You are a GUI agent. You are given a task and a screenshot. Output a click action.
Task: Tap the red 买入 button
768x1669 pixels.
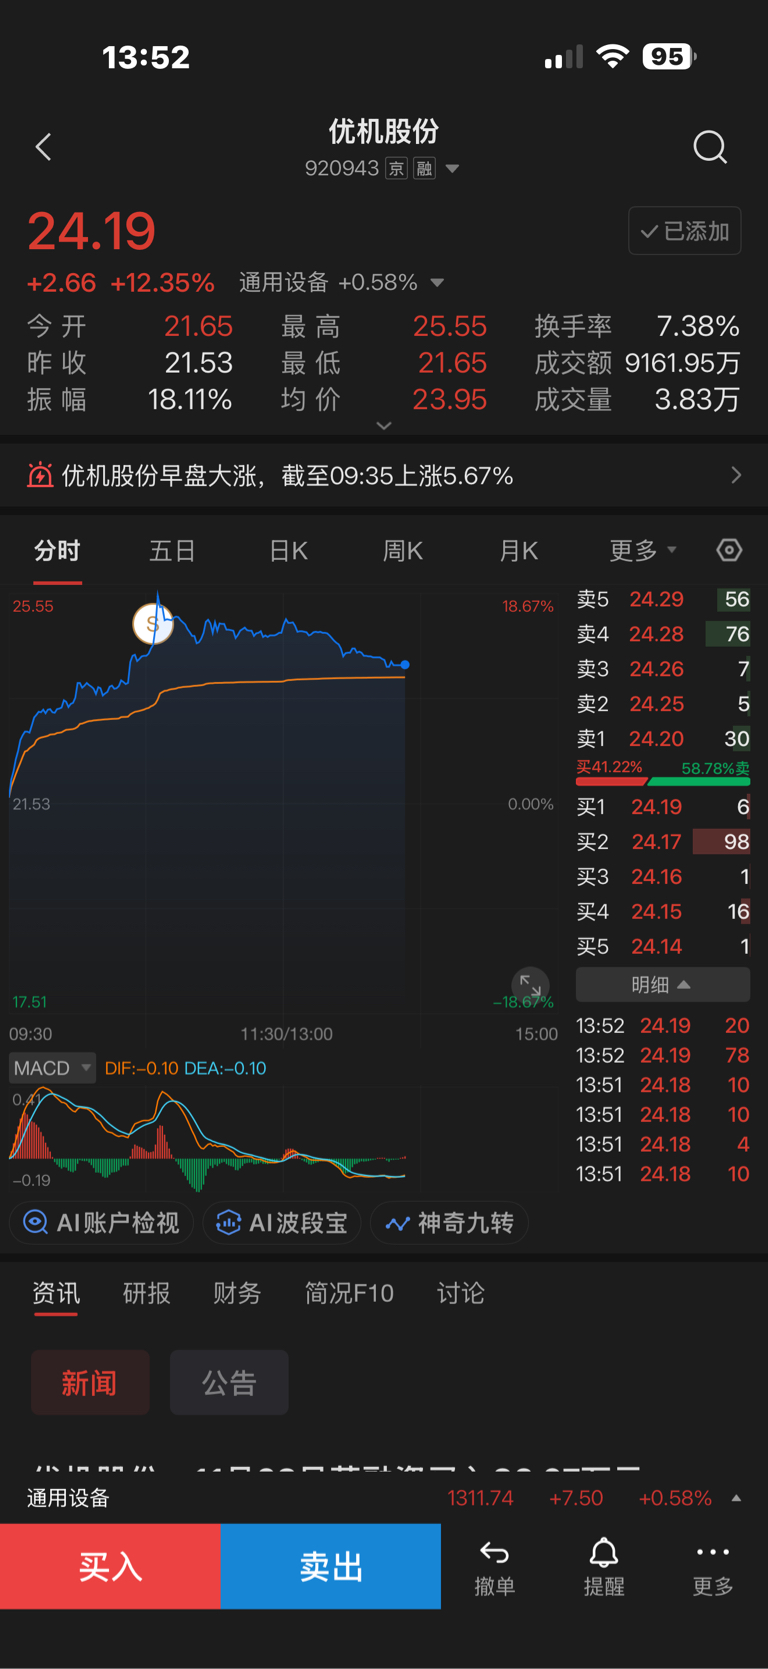[x=110, y=1566]
